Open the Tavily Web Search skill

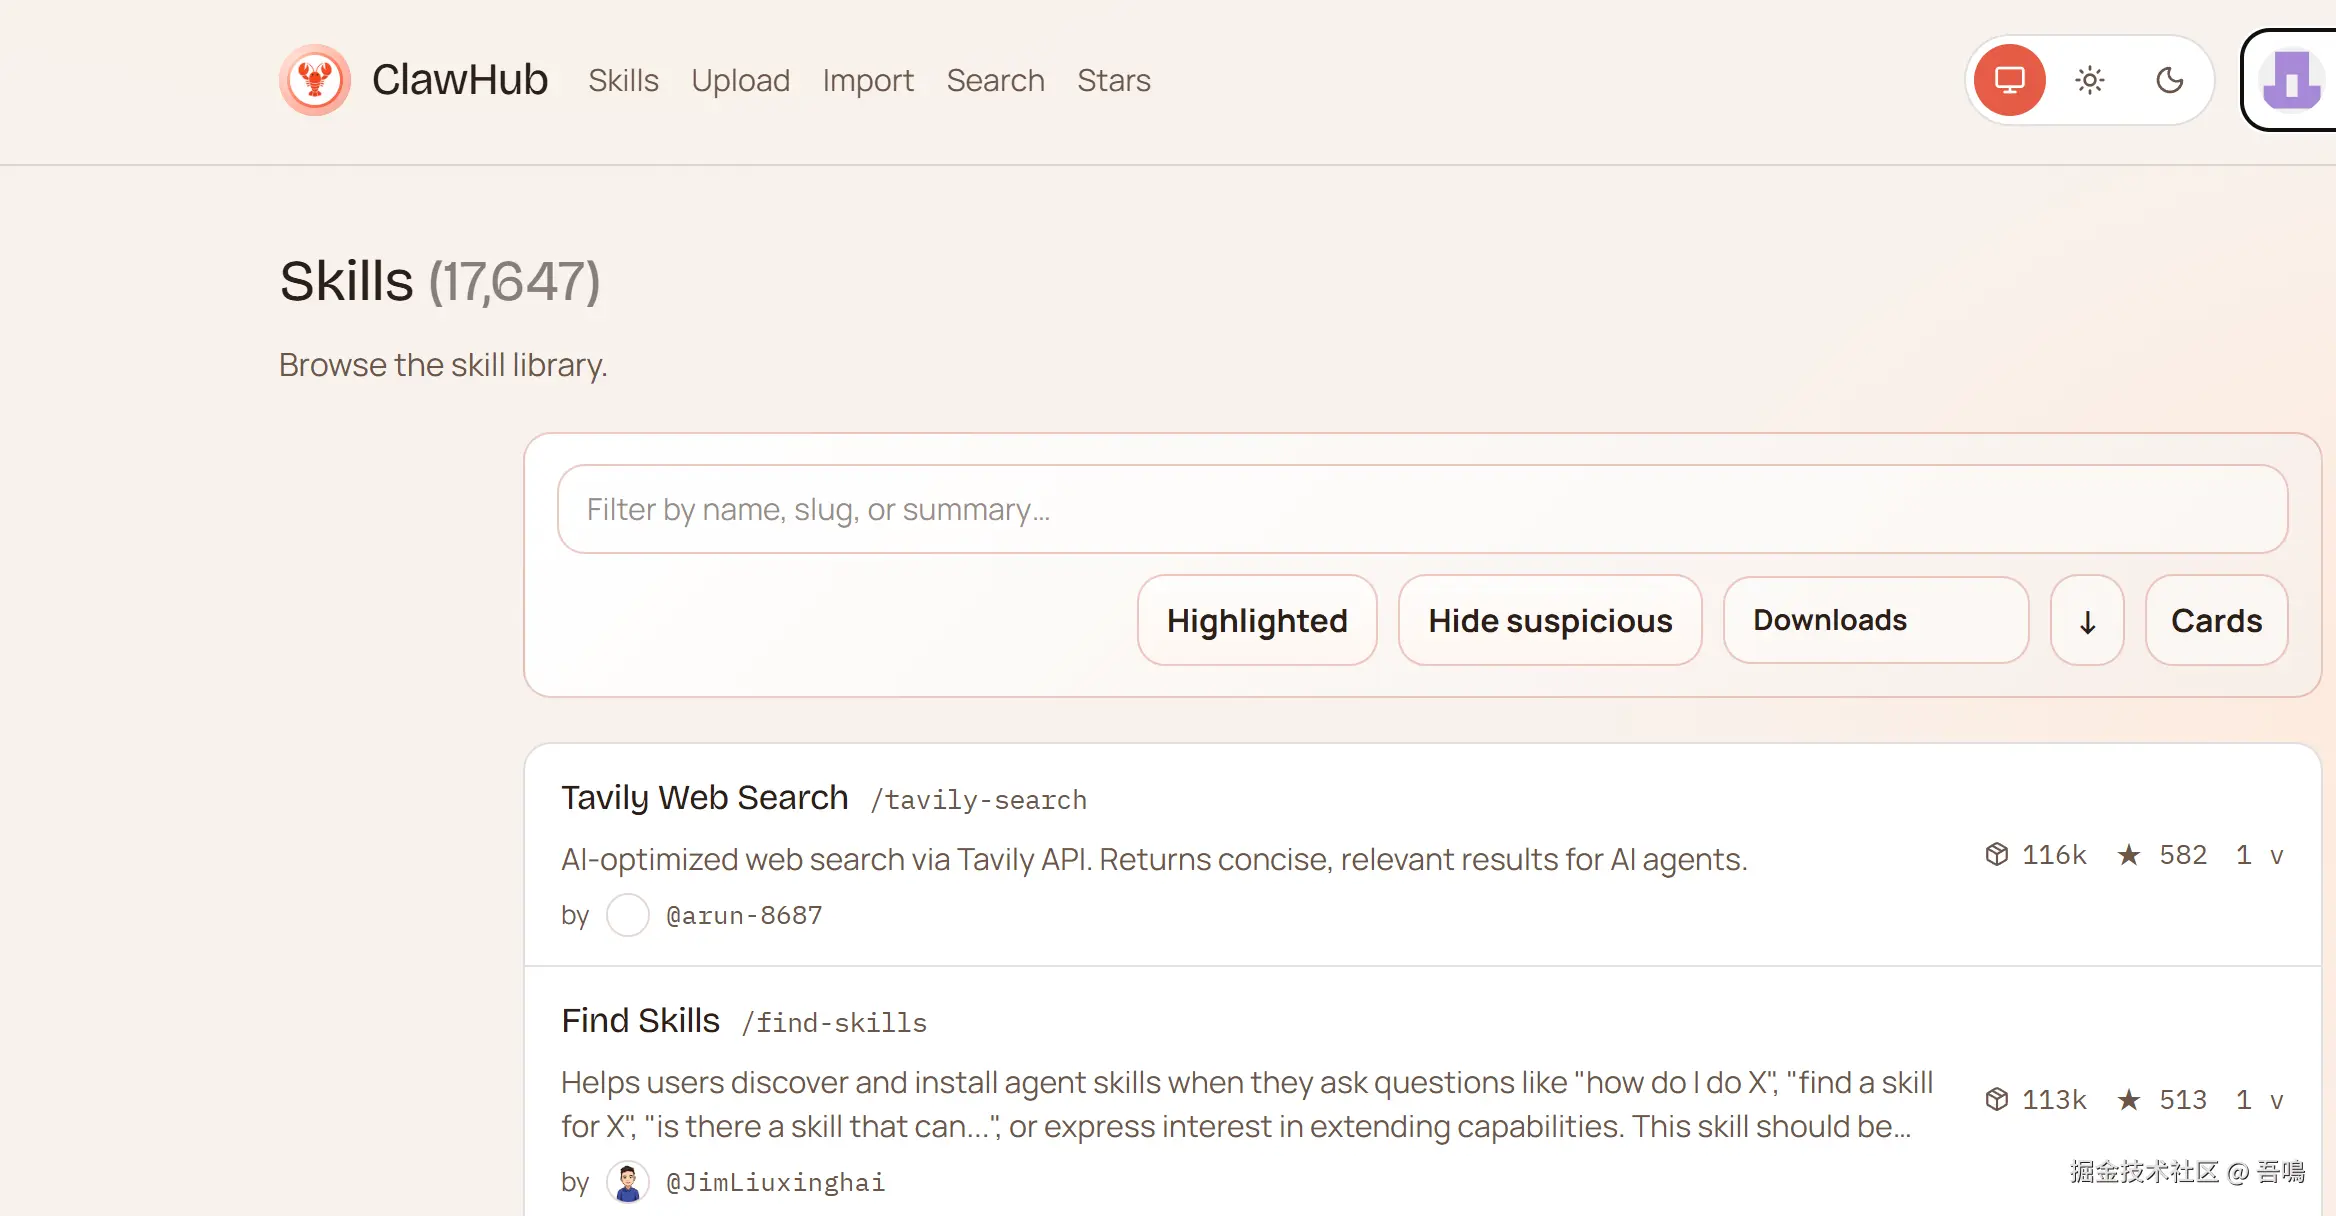(704, 798)
